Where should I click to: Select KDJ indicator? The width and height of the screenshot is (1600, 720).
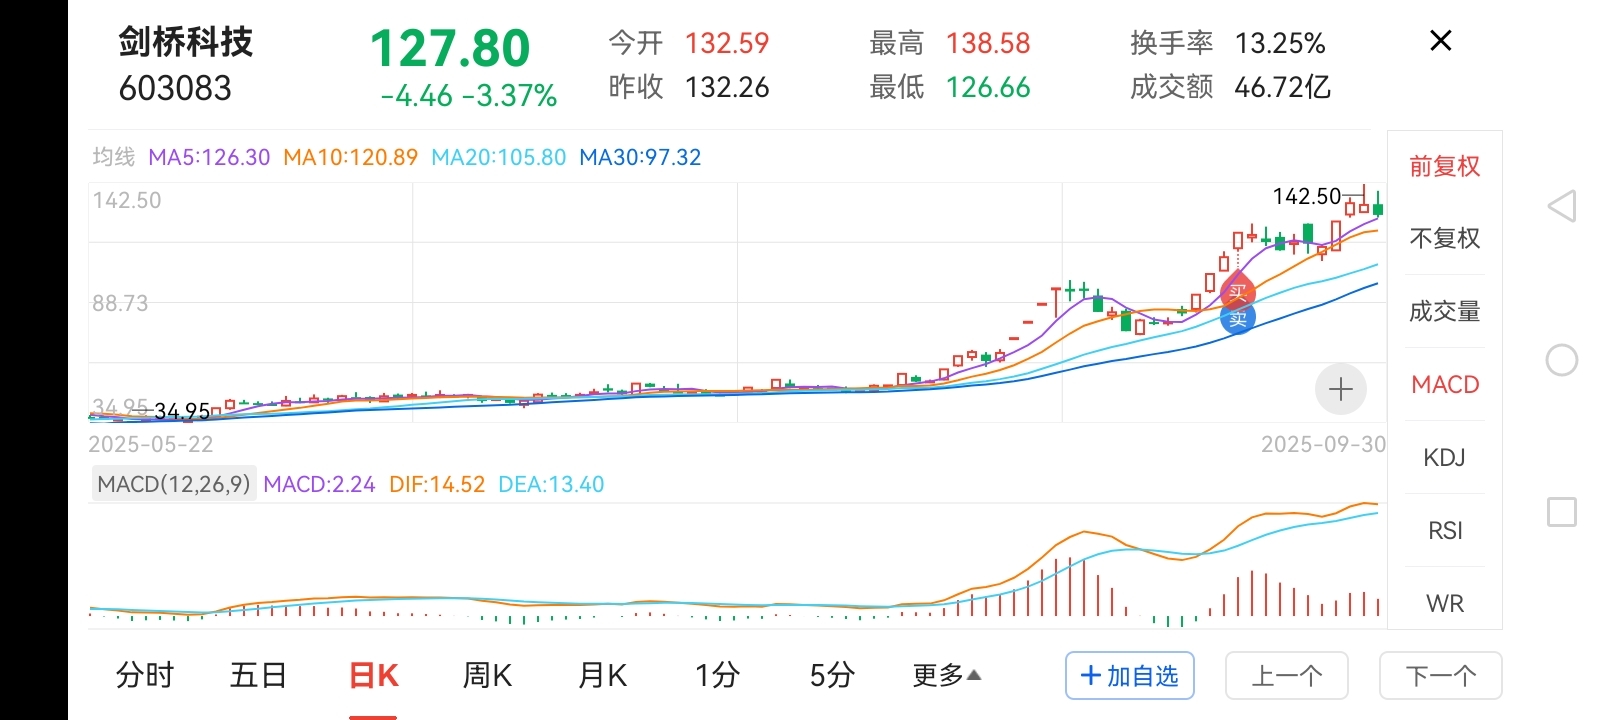pos(1444,457)
